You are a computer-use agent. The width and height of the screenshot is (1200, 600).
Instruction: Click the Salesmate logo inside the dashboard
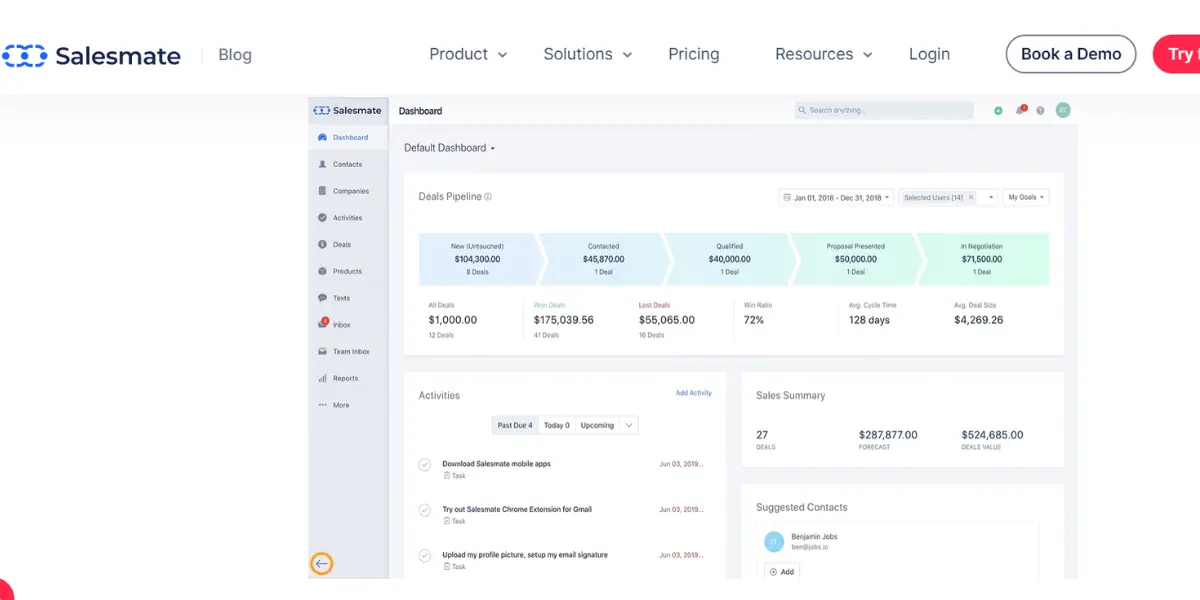(x=347, y=111)
